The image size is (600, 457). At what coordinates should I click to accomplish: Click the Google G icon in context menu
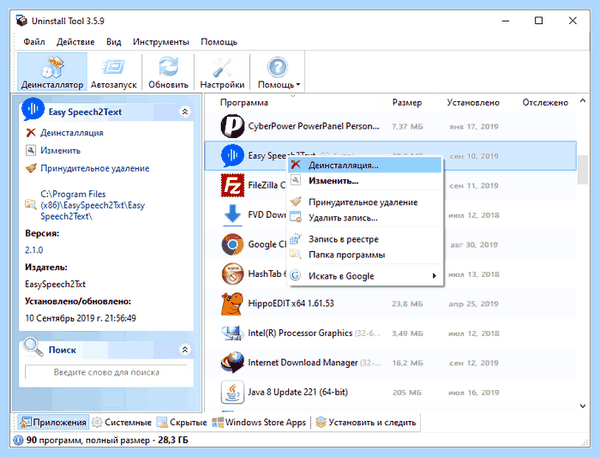[295, 275]
